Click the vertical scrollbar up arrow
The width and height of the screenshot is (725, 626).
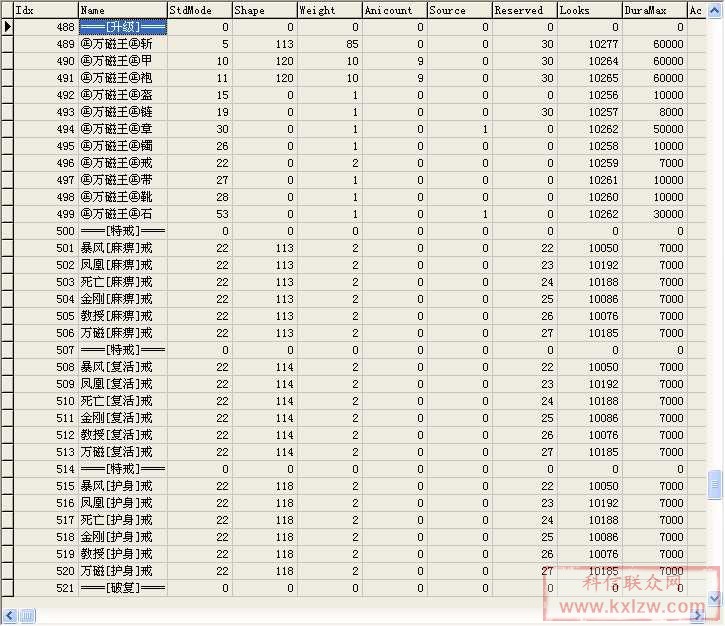(x=715, y=10)
